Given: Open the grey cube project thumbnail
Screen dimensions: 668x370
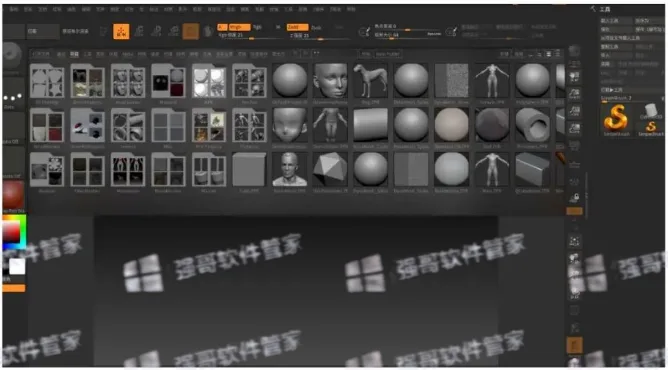Looking at the screenshot, I should [x=249, y=169].
